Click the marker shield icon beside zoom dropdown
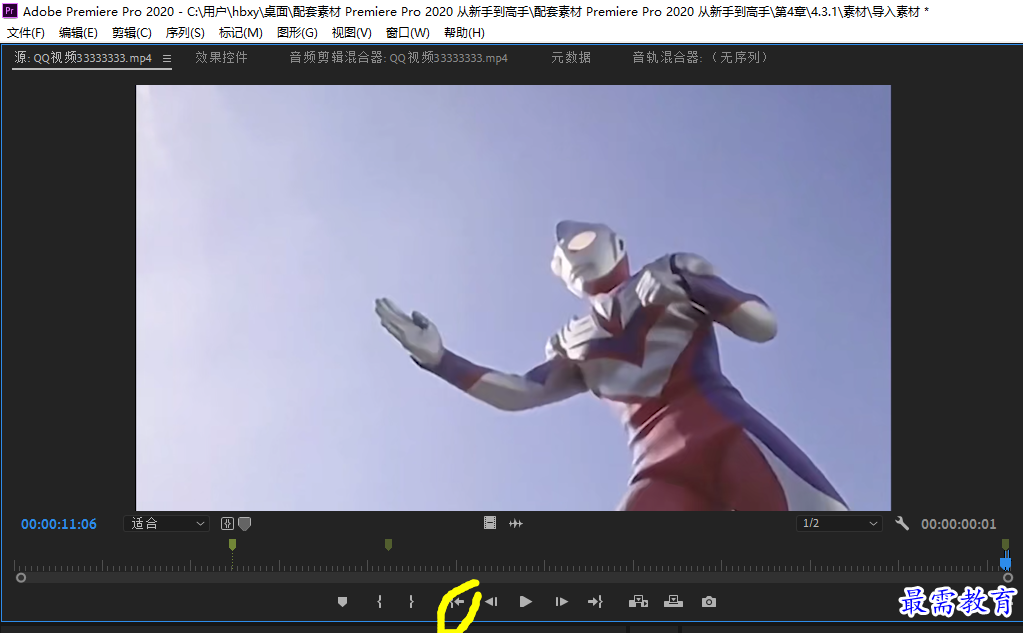1023x633 pixels. point(245,523)
